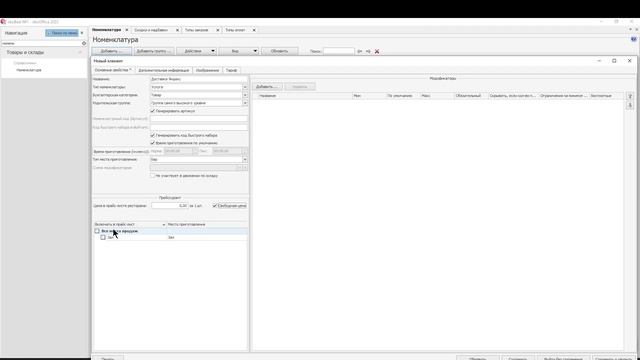Move modifier up with arrow icon

pos(630,96)
